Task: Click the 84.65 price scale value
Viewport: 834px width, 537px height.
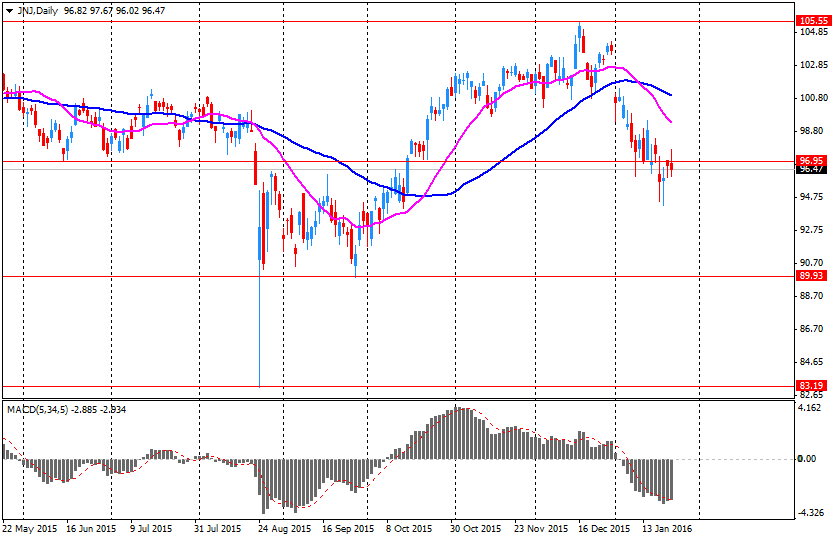Action: tap(812, 362)
